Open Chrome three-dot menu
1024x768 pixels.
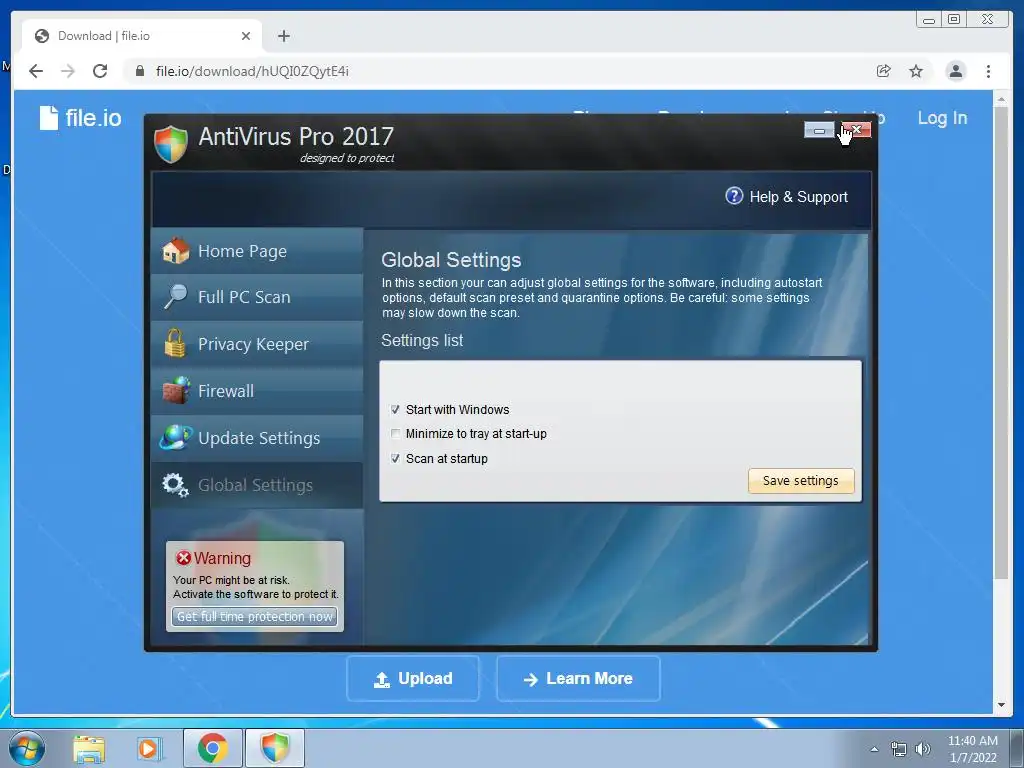tap(988, 71)
